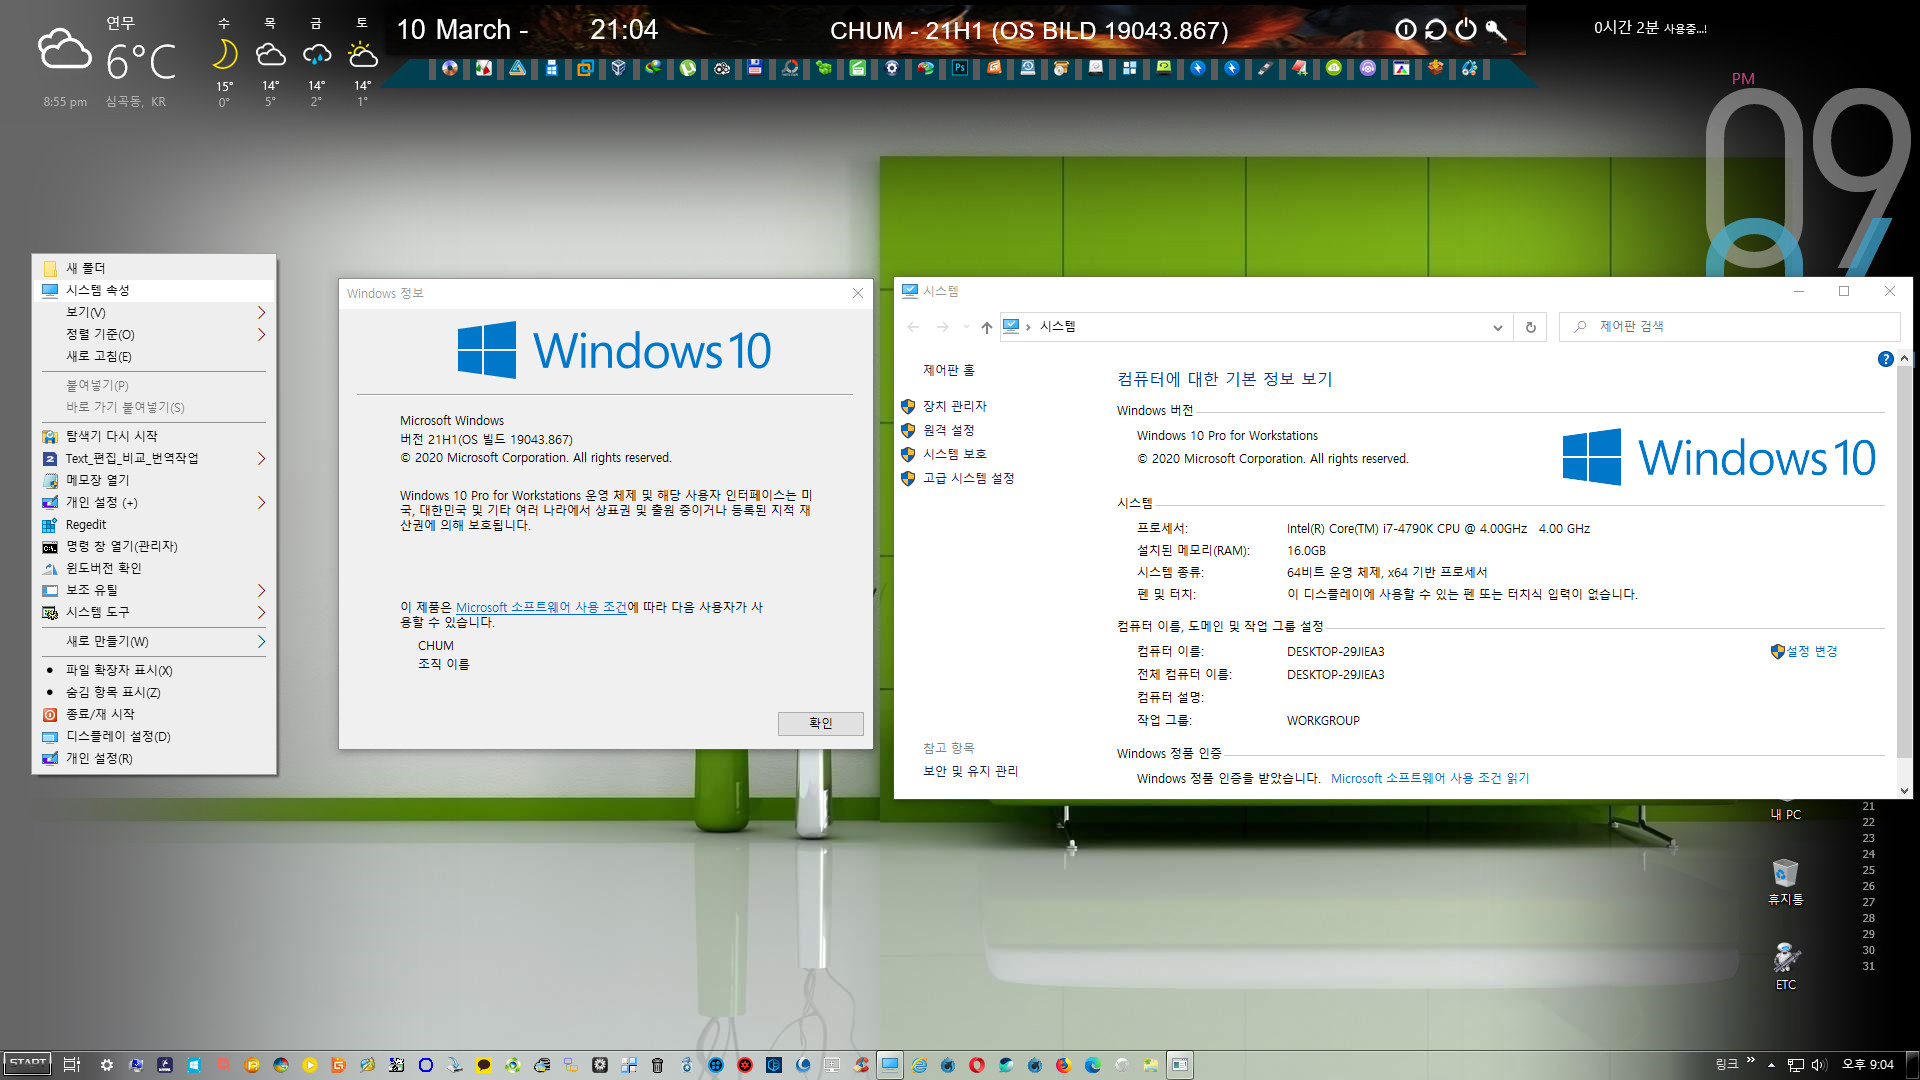This screenshot has width=1920, height=1080.
Task: Click the blue help question icon
Action: click(1885, 359)
